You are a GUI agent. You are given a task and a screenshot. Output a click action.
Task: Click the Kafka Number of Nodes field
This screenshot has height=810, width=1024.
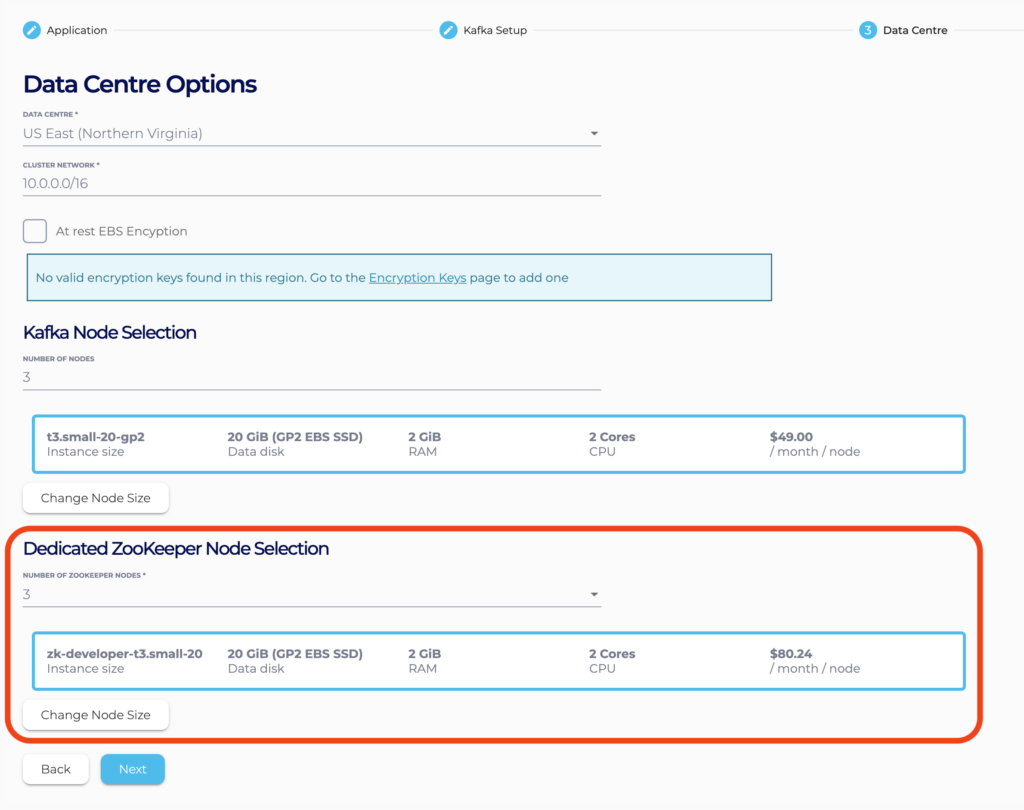(x=311, y=378)
